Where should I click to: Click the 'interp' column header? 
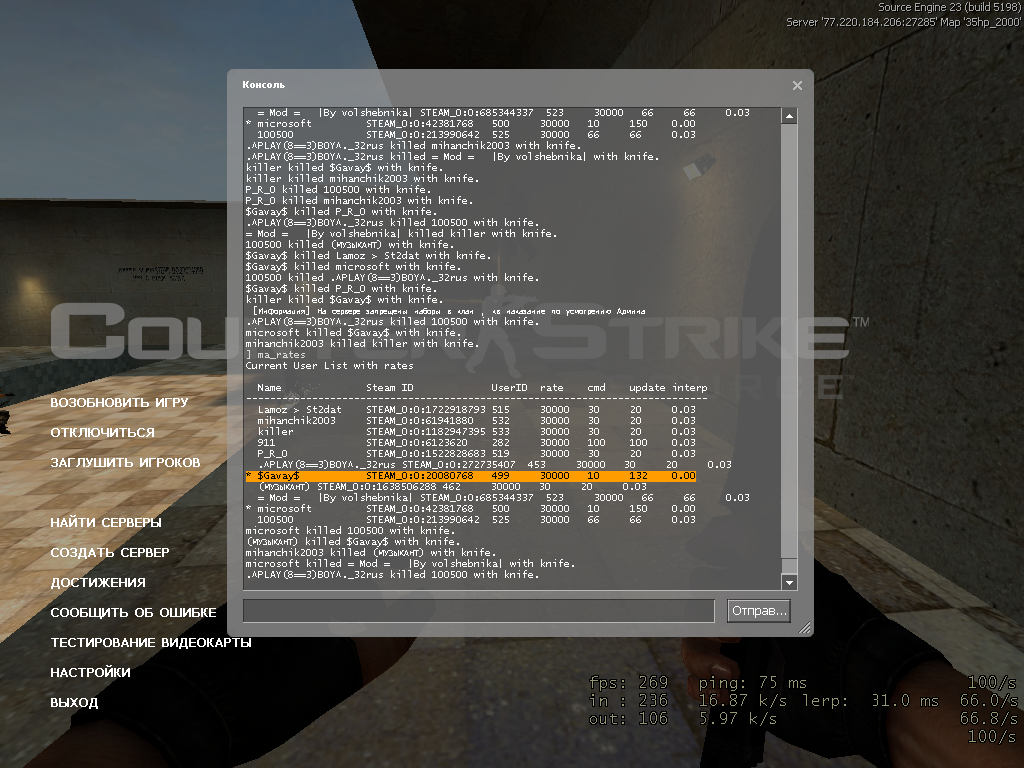click(x=690, y=388)
